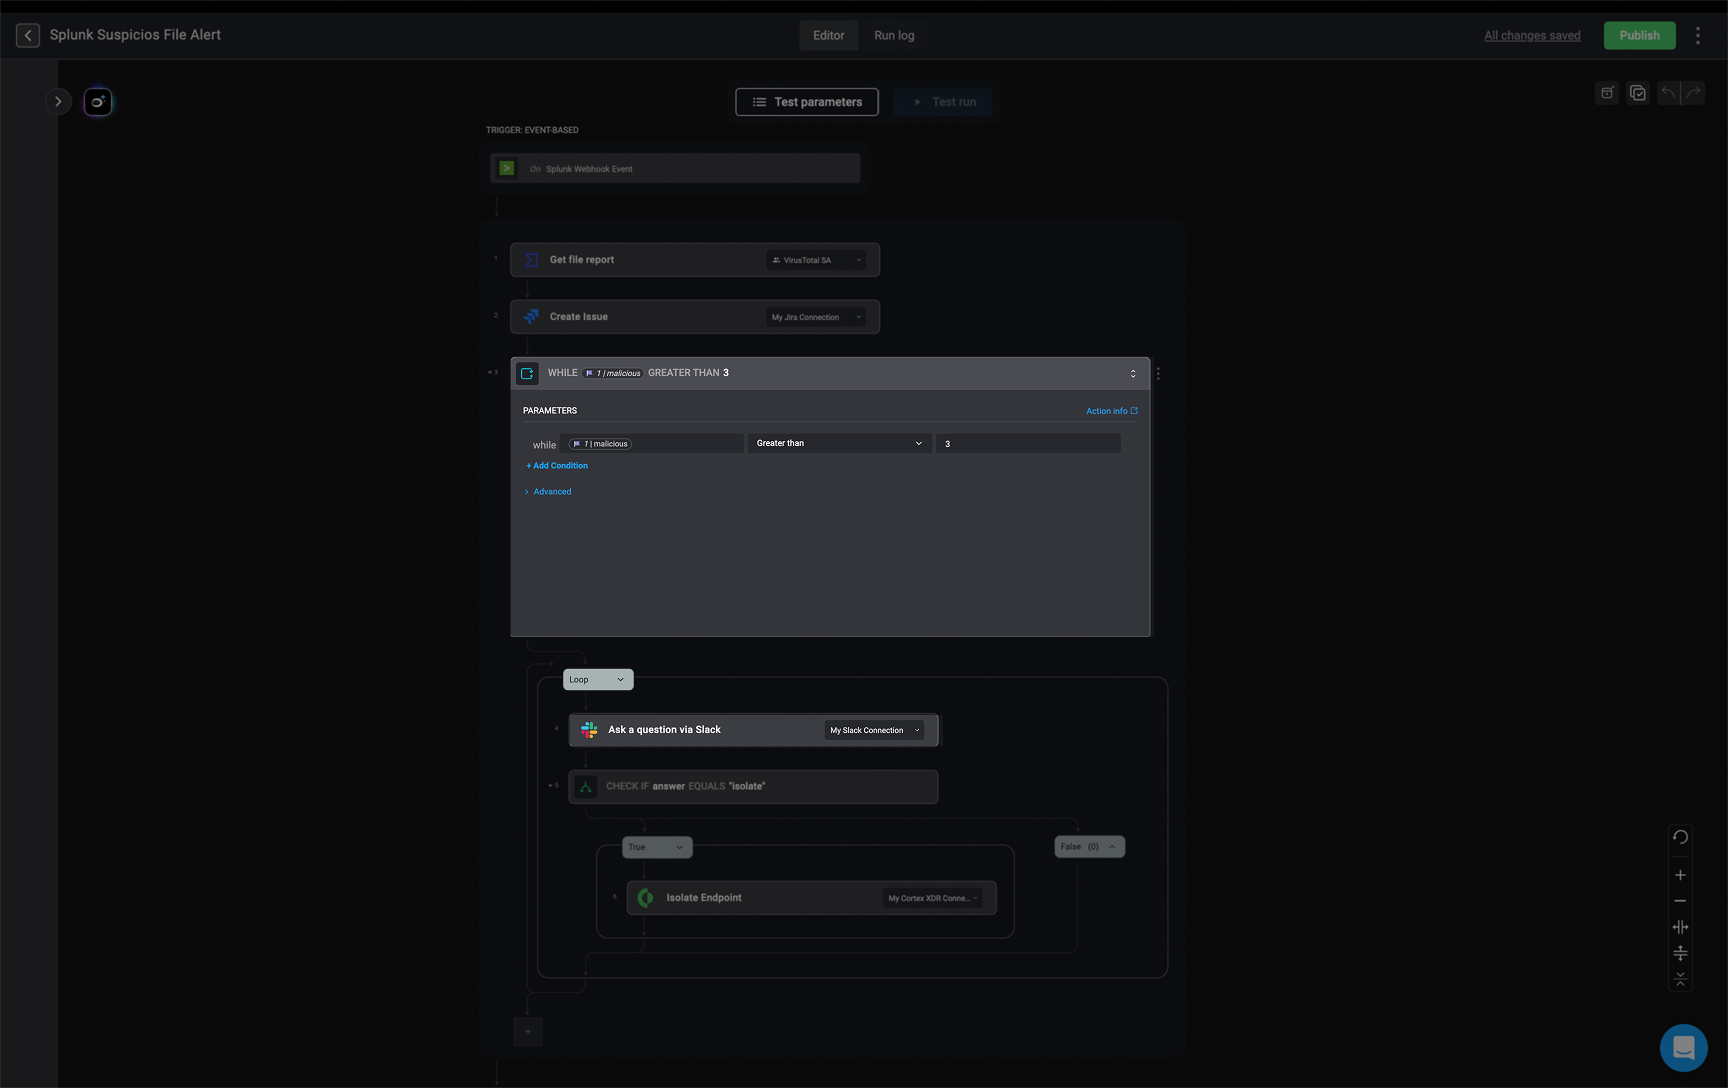1728x1088 pixels.
Task: Open the VirusTotal SA connection dropdown
Action: [x=816, y=260]
